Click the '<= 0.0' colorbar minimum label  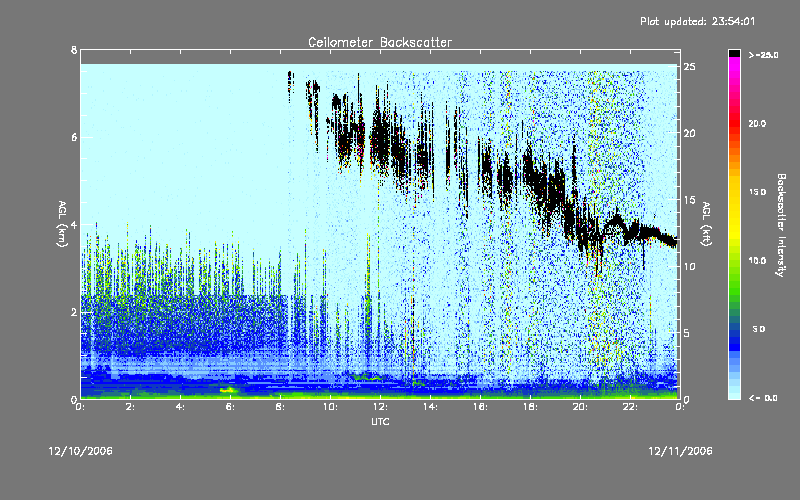[764, 398]
